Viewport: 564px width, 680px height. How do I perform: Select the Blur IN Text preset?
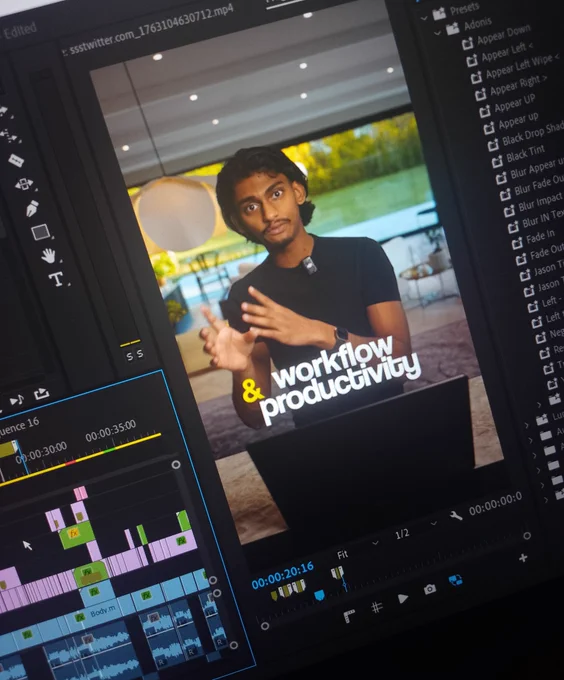pos(543,218)
